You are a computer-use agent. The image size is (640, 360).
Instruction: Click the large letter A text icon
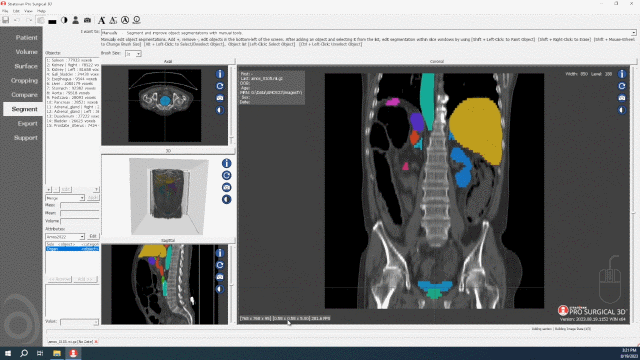(x=102, y=20)
